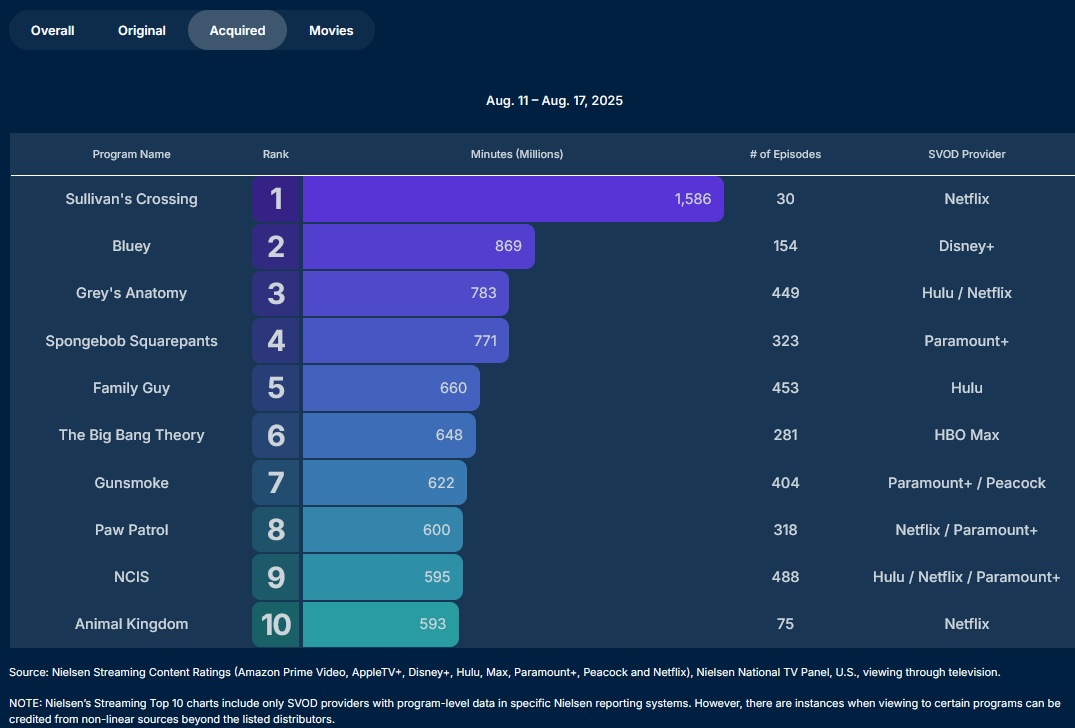Switch to the Original tab

point(142,30)
